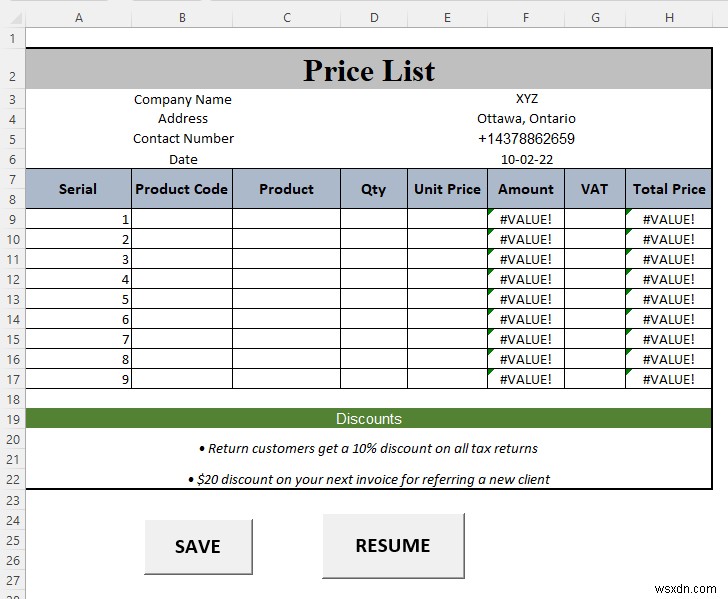728x599 pixels.
Task: Click the 10% discount return customers text
Action: pyautogui.click(x=368, y=449)
